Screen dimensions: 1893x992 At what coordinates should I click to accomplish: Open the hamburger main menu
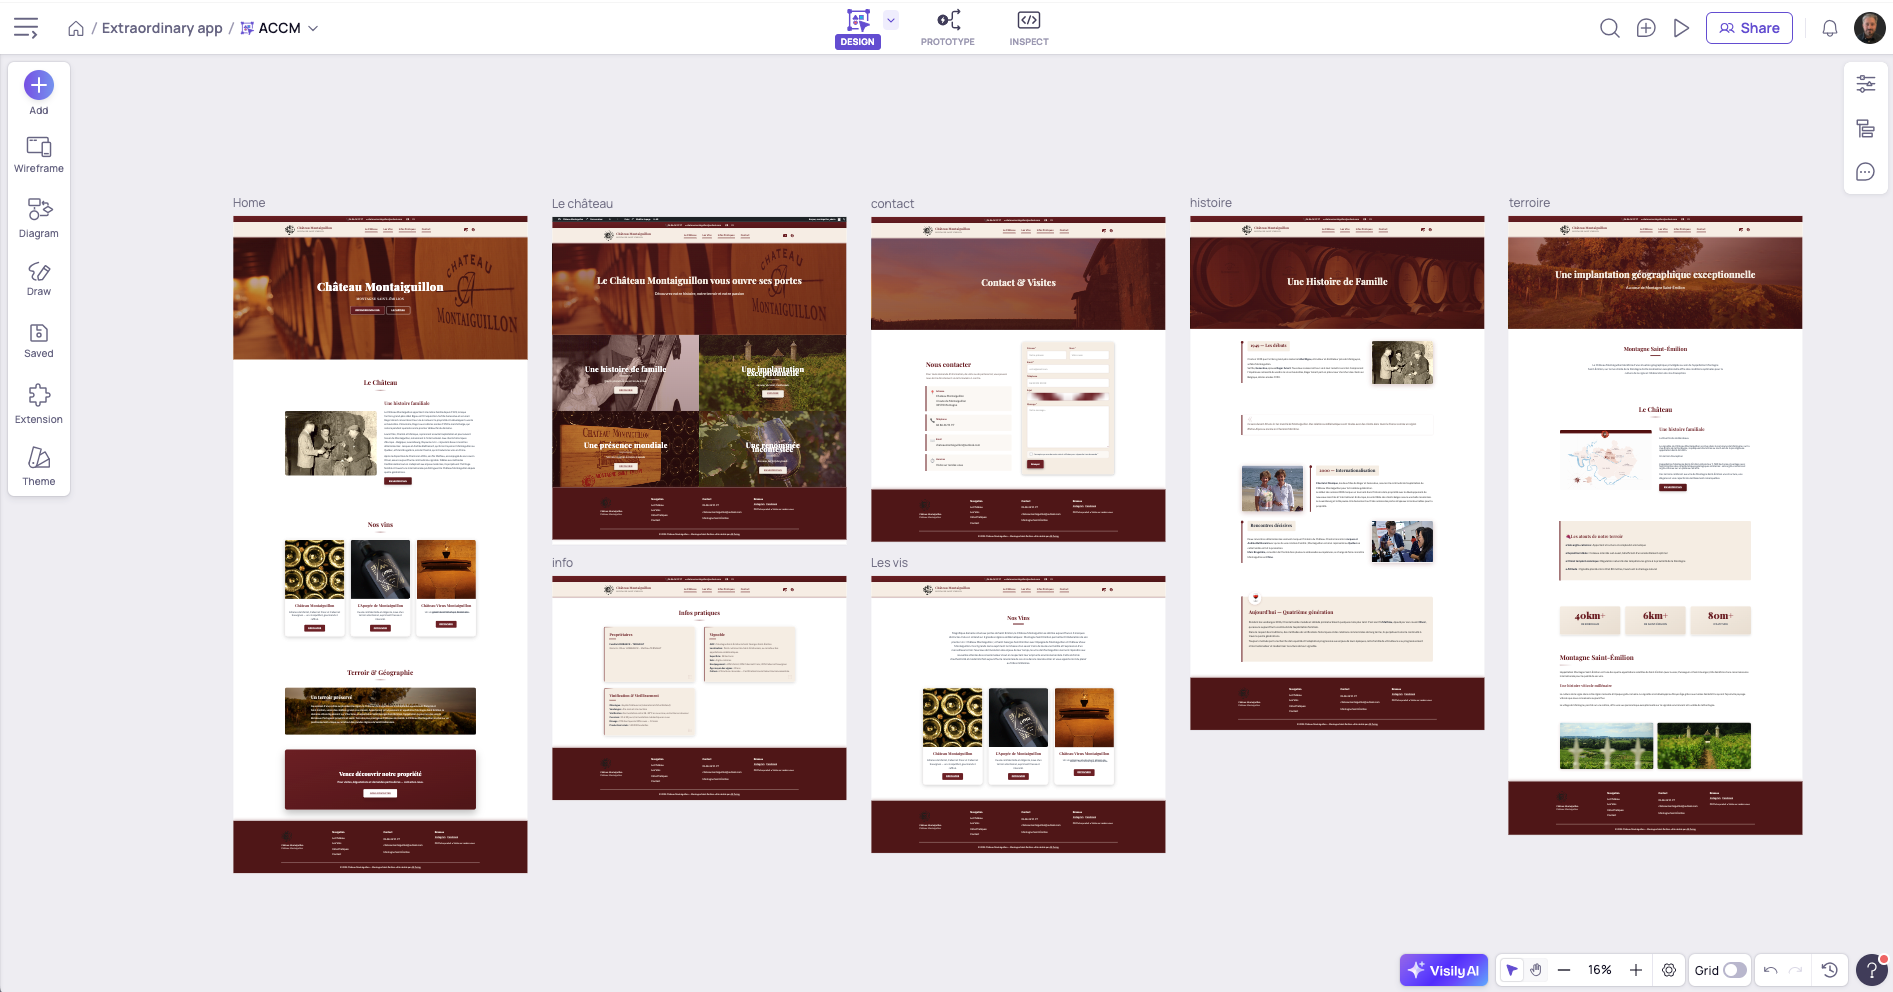(26, 28)
